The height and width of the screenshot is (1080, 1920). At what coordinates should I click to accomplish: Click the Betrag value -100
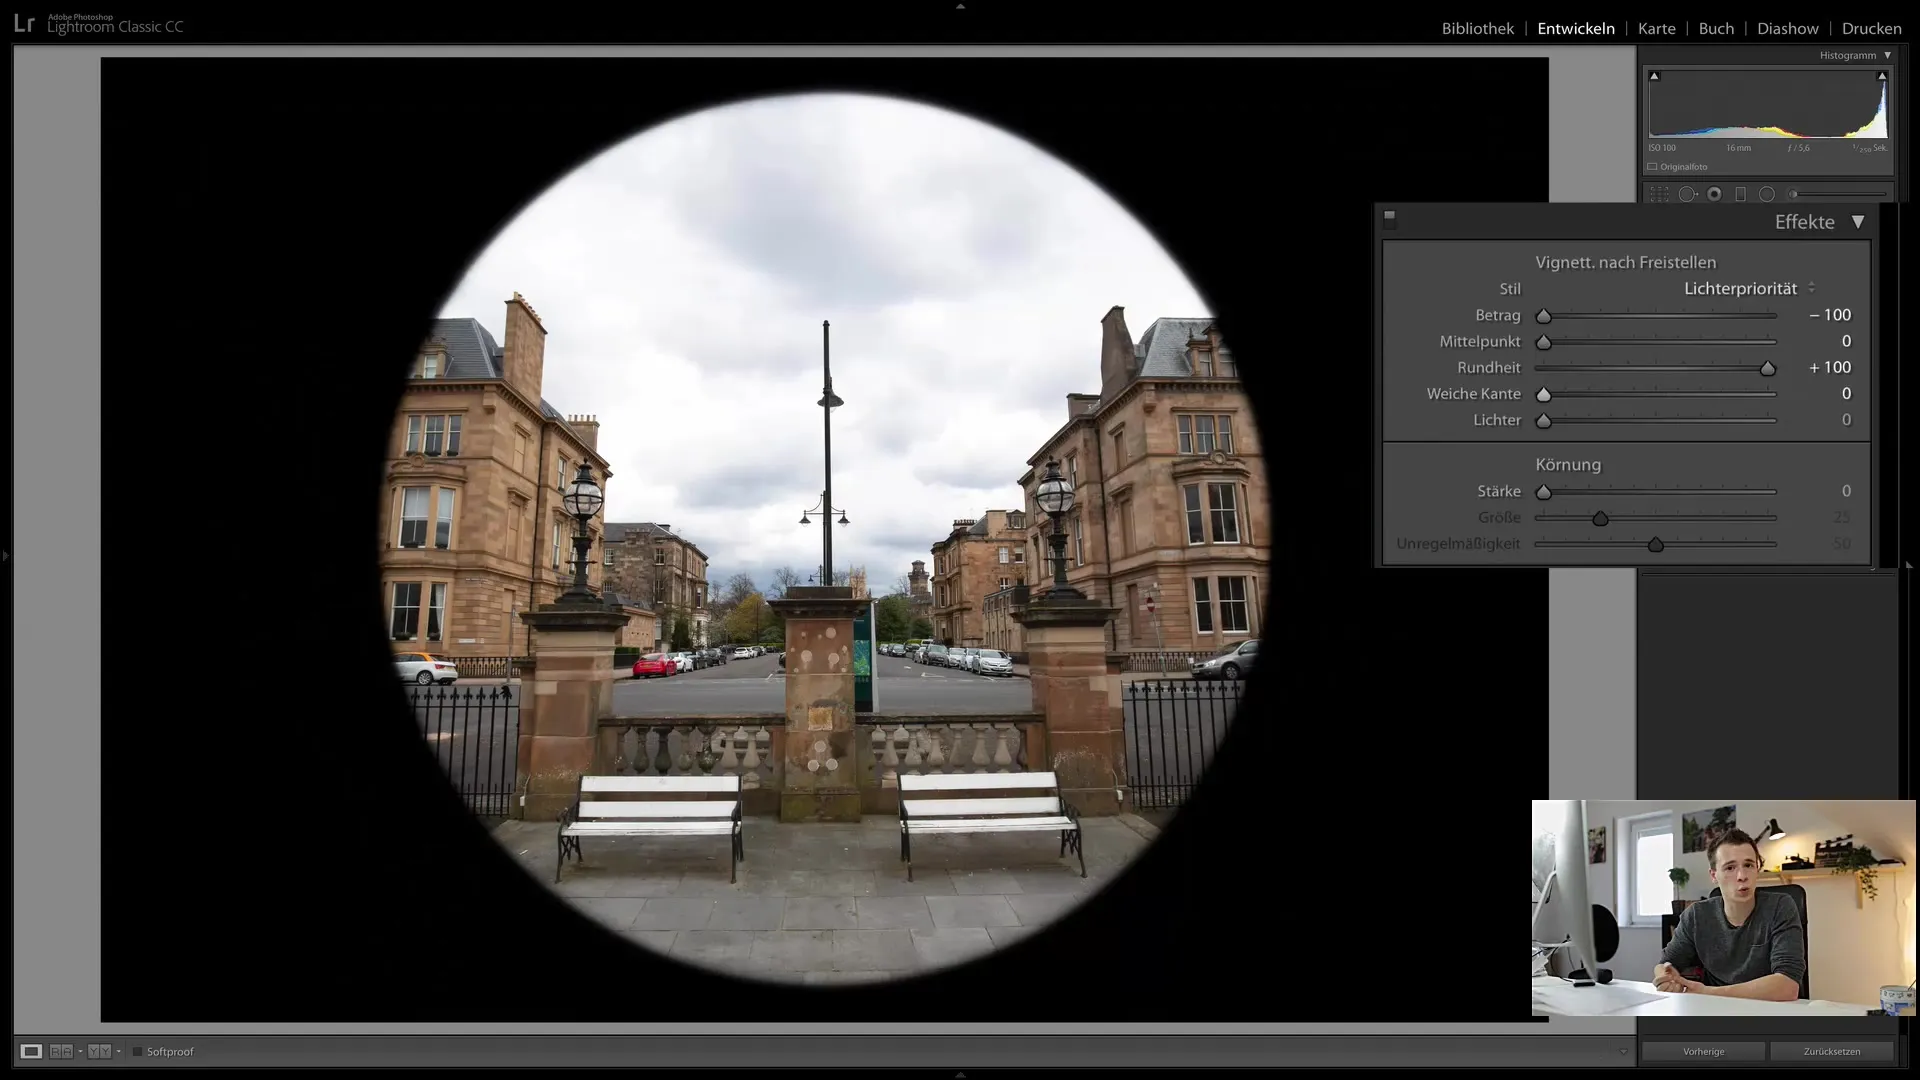pos(1830,315)
